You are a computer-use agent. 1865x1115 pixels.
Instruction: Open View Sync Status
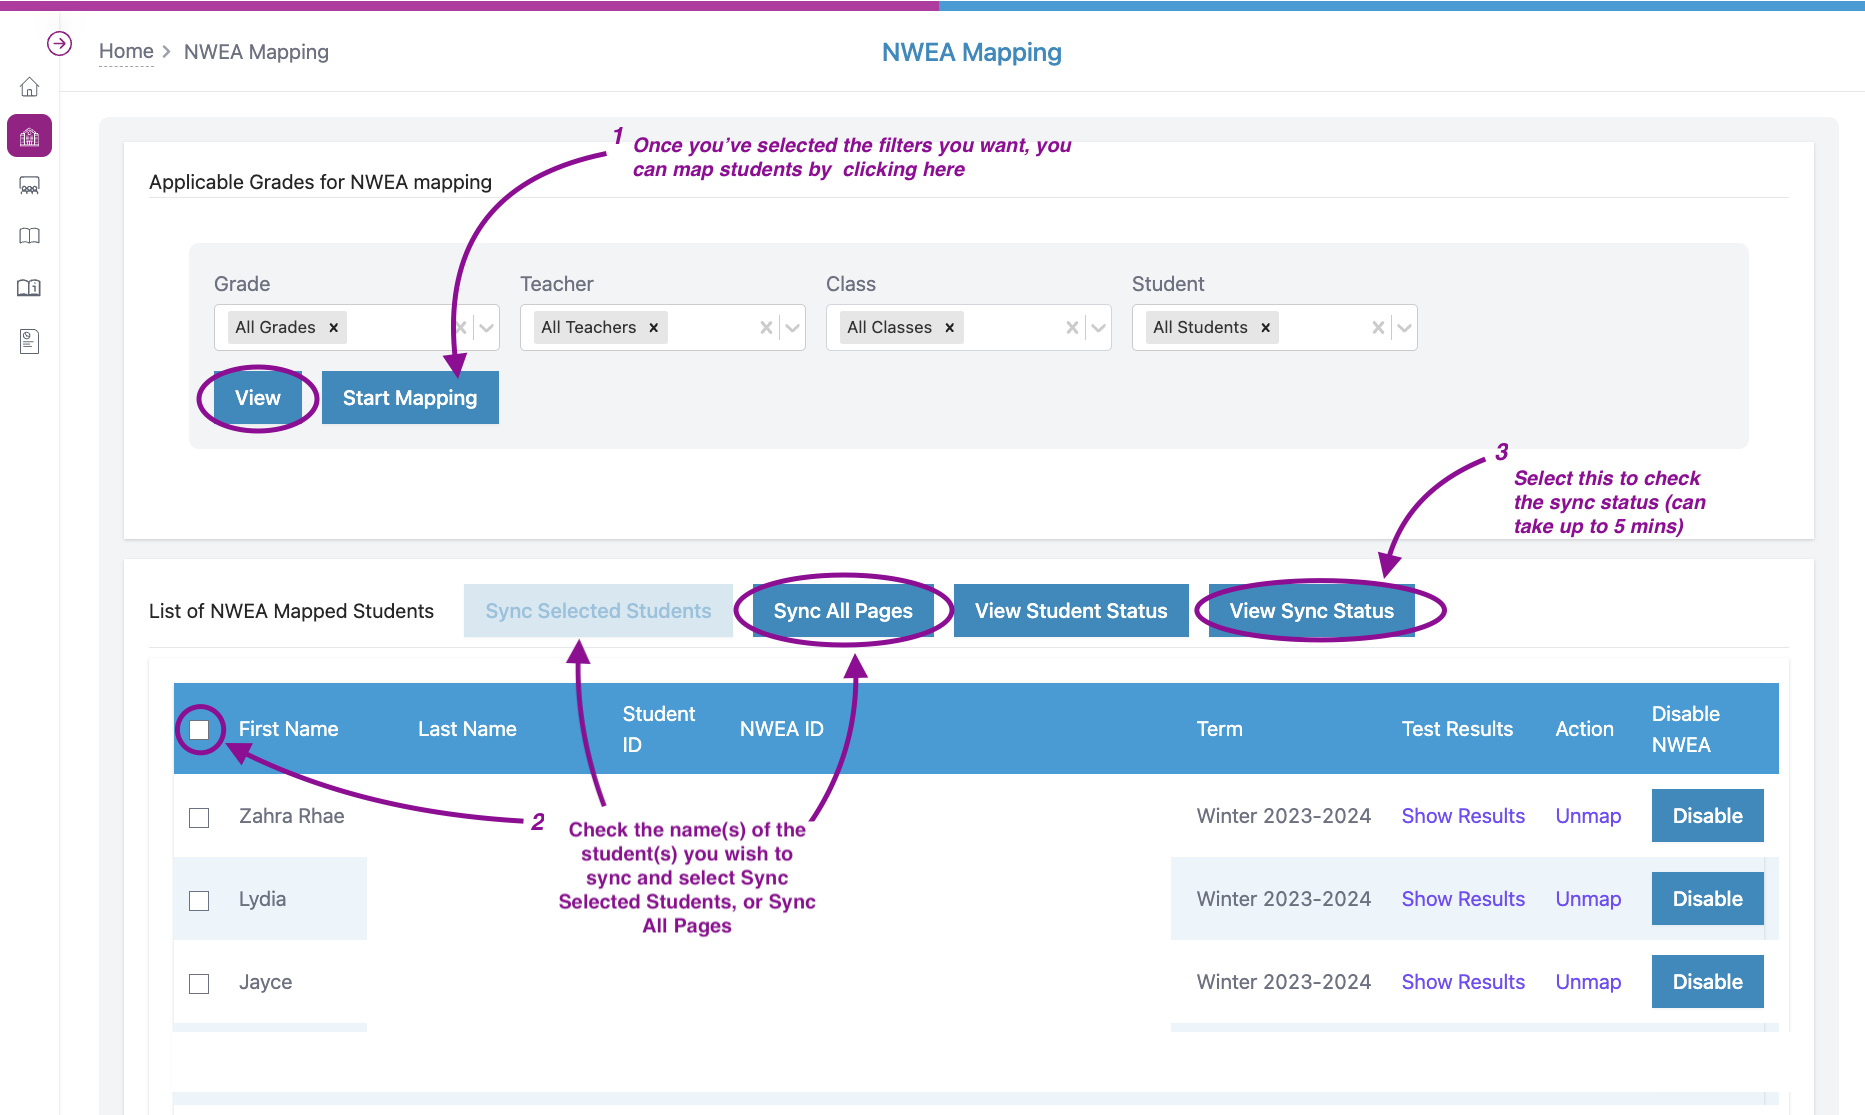pyautogui.click(x=1312, y=611)
